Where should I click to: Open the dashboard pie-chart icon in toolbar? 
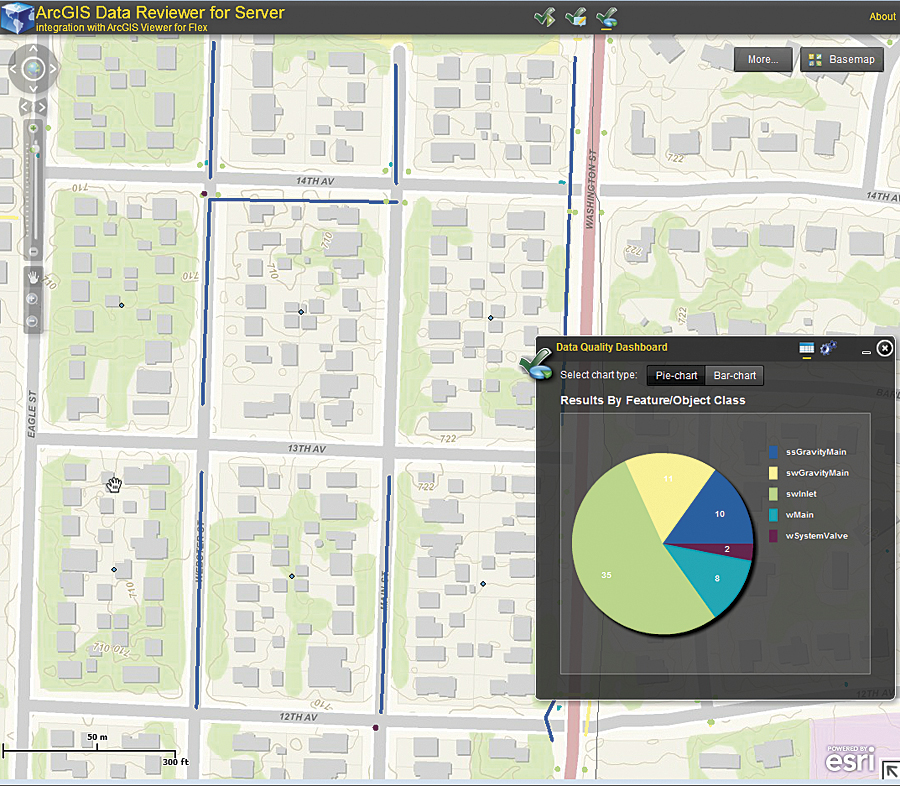(606, 16)
